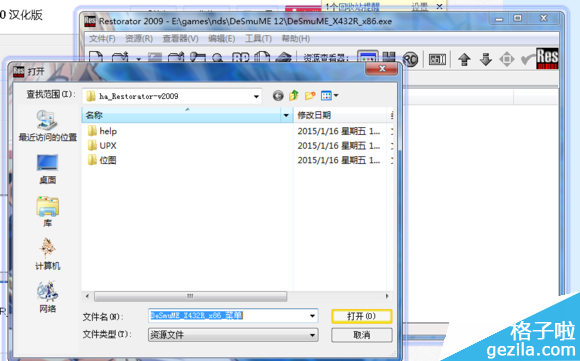Click the modified date of the help folder
Image resolution: width=580 pixels, height=361 pixels.
338,131
